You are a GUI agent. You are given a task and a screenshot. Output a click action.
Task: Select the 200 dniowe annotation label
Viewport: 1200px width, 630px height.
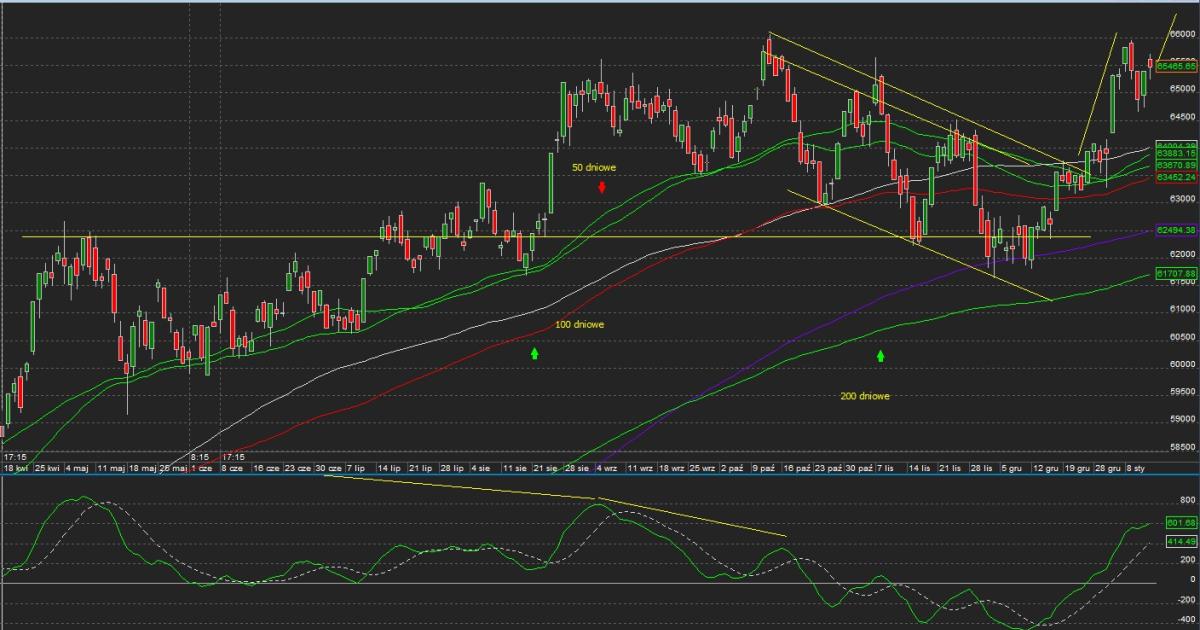[865, 396]
